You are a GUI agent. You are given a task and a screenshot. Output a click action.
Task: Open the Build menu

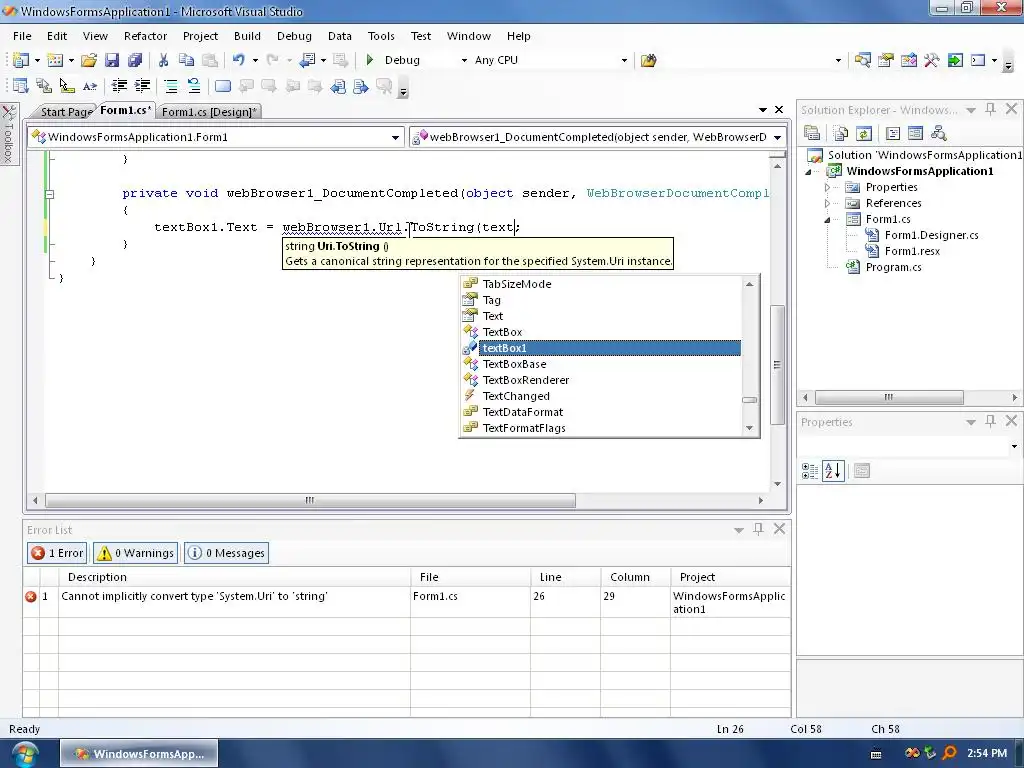(x=247, y=36)
